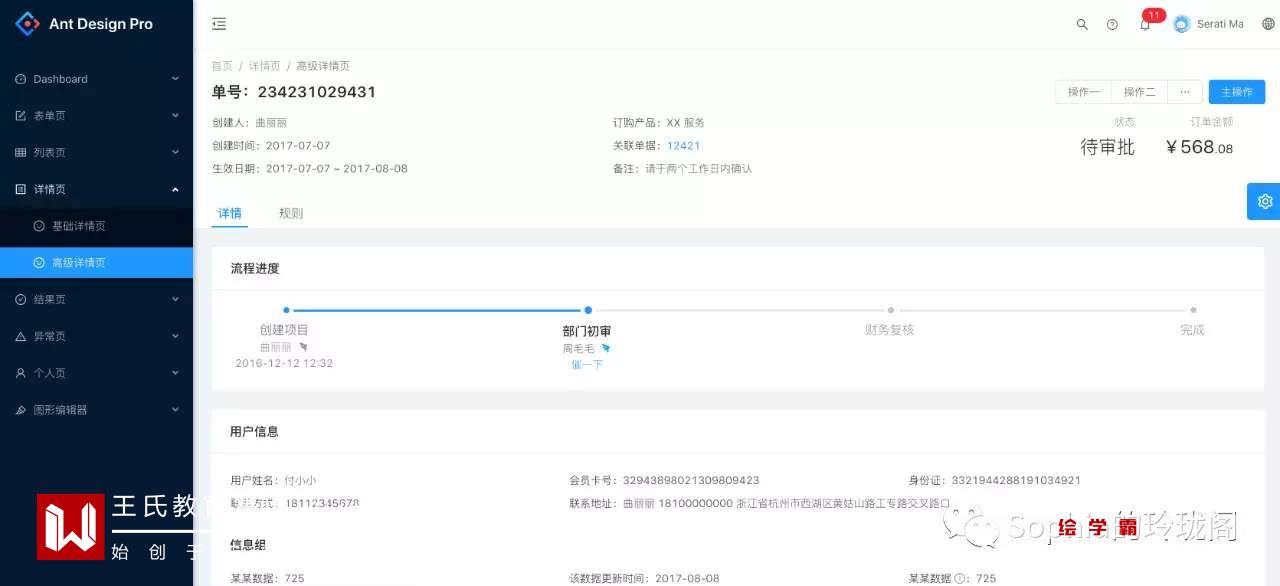Click the 异常页 warning triangle icon

21,336
